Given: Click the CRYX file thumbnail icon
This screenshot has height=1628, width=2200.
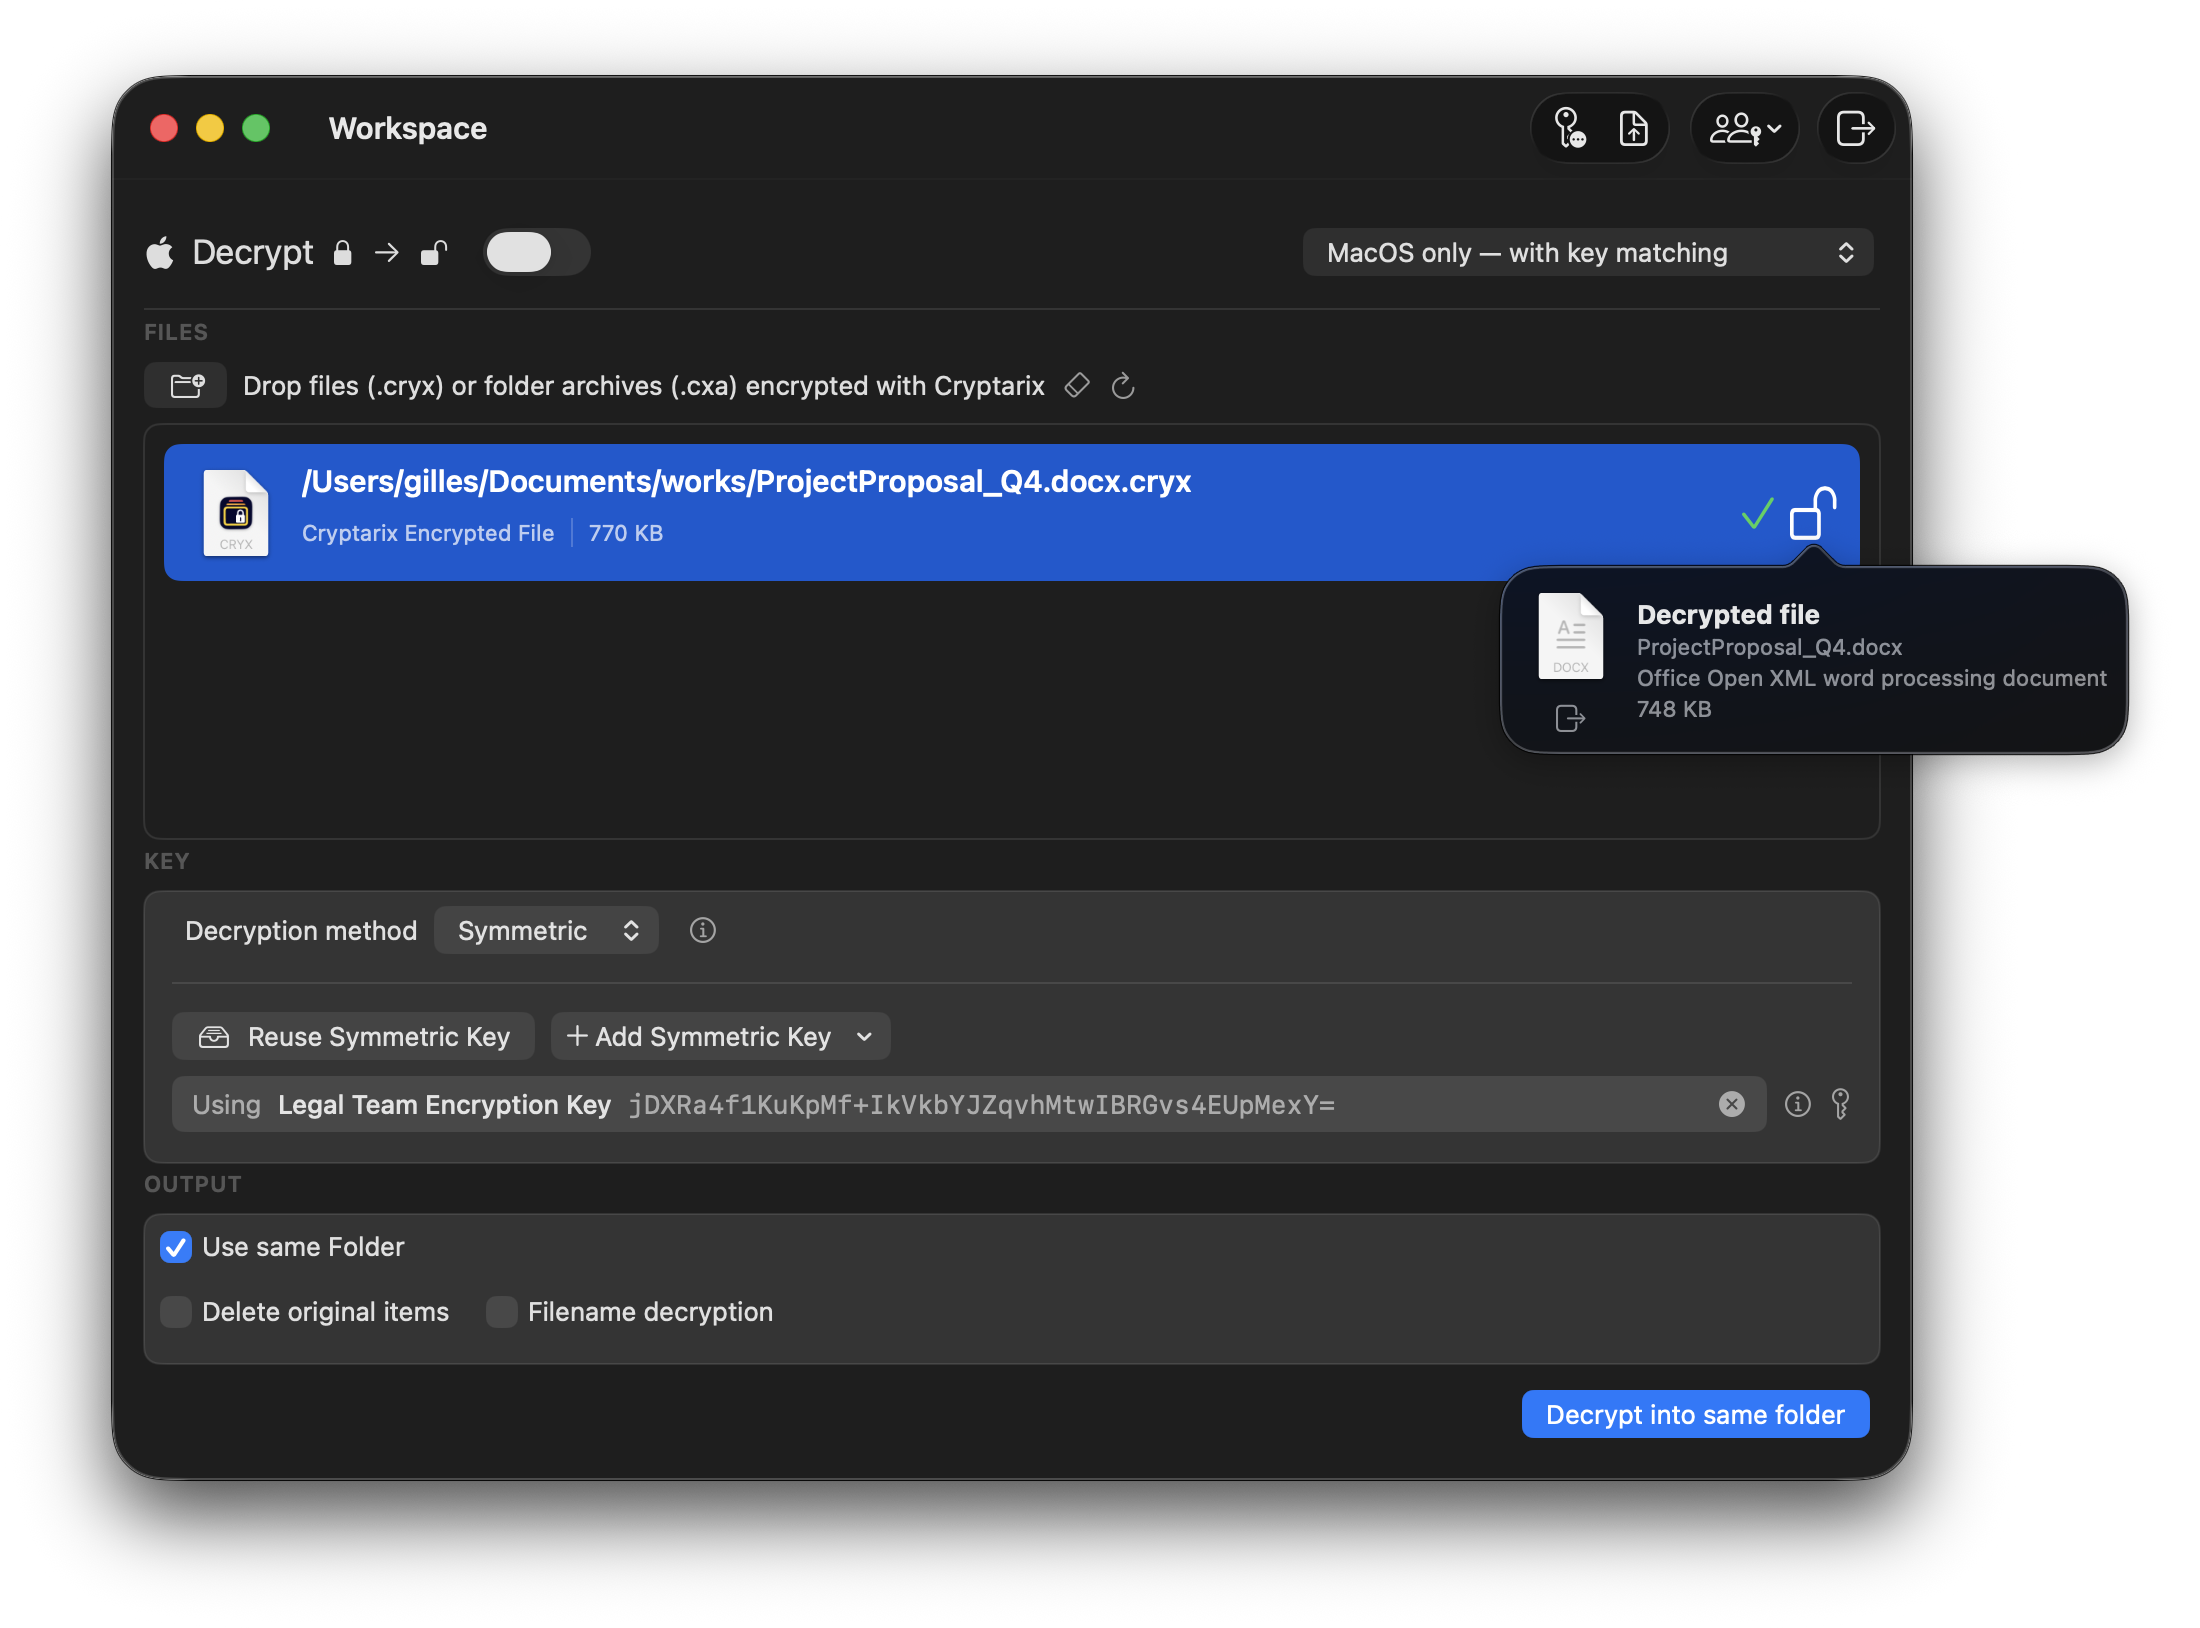Looking at the screenshot, I should coord(236,512).
